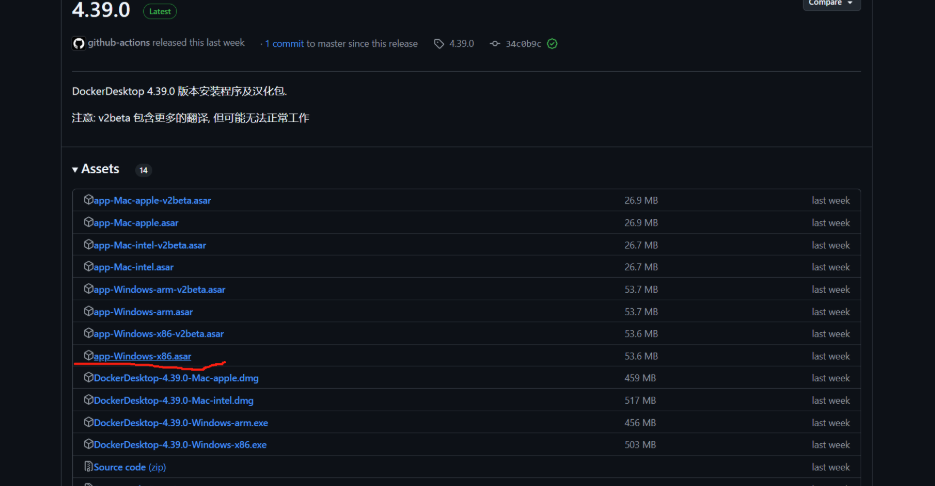Screen dimensions: 935x486
Task: Download app-Windows-arm.asar
Action: point(143,311)
